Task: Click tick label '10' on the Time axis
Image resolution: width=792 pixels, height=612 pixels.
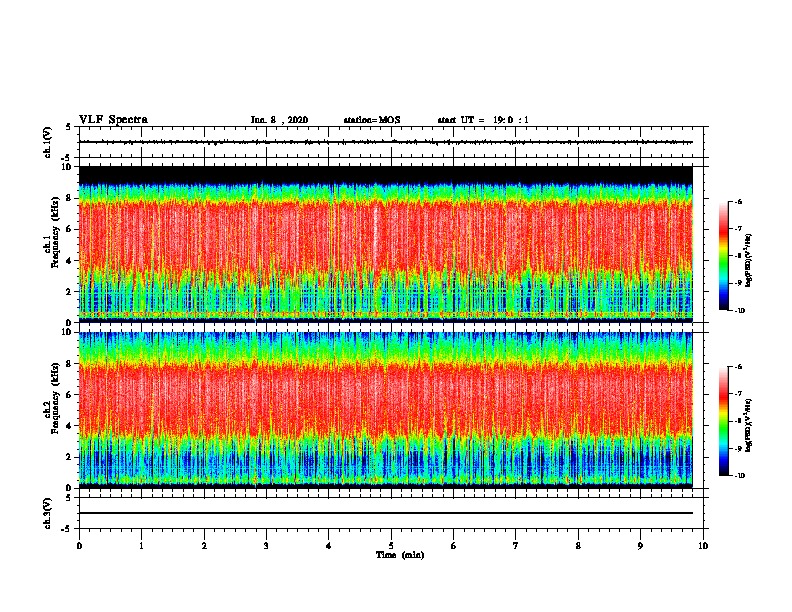Action: click(703, 546)
